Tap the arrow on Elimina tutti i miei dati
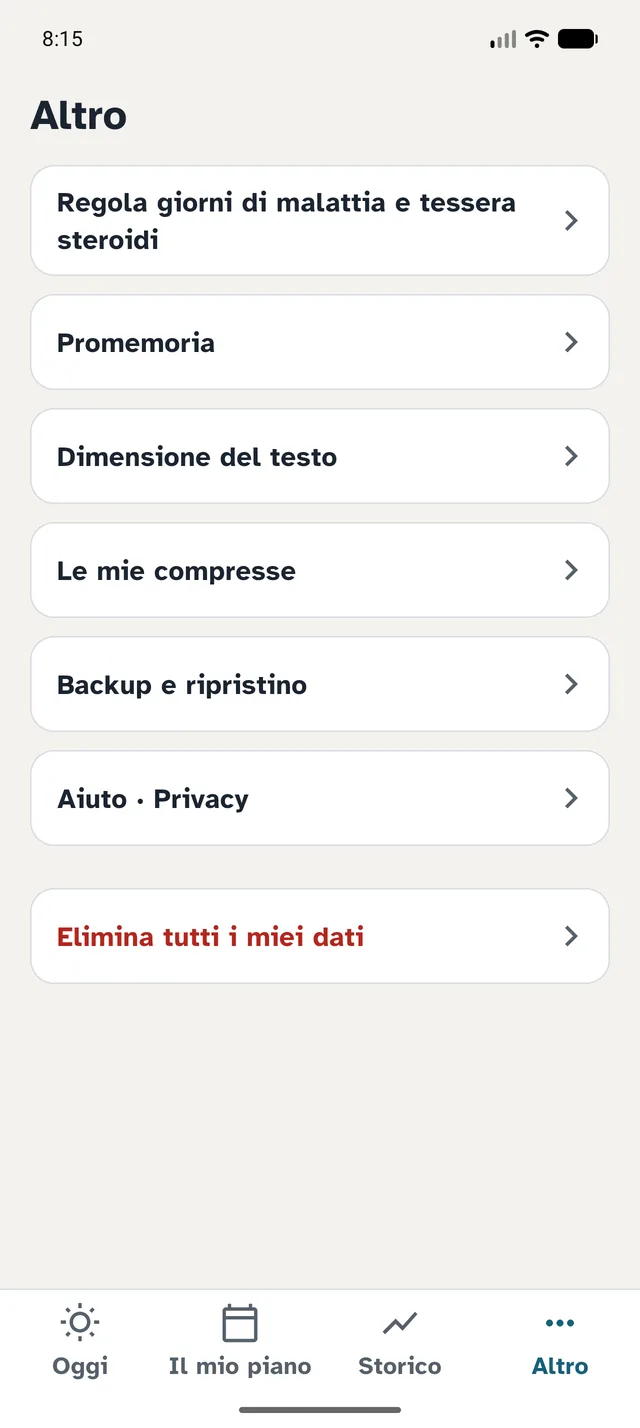This screenshot has height=1428, width=640. pyautogui.click(x=571, y=936)
